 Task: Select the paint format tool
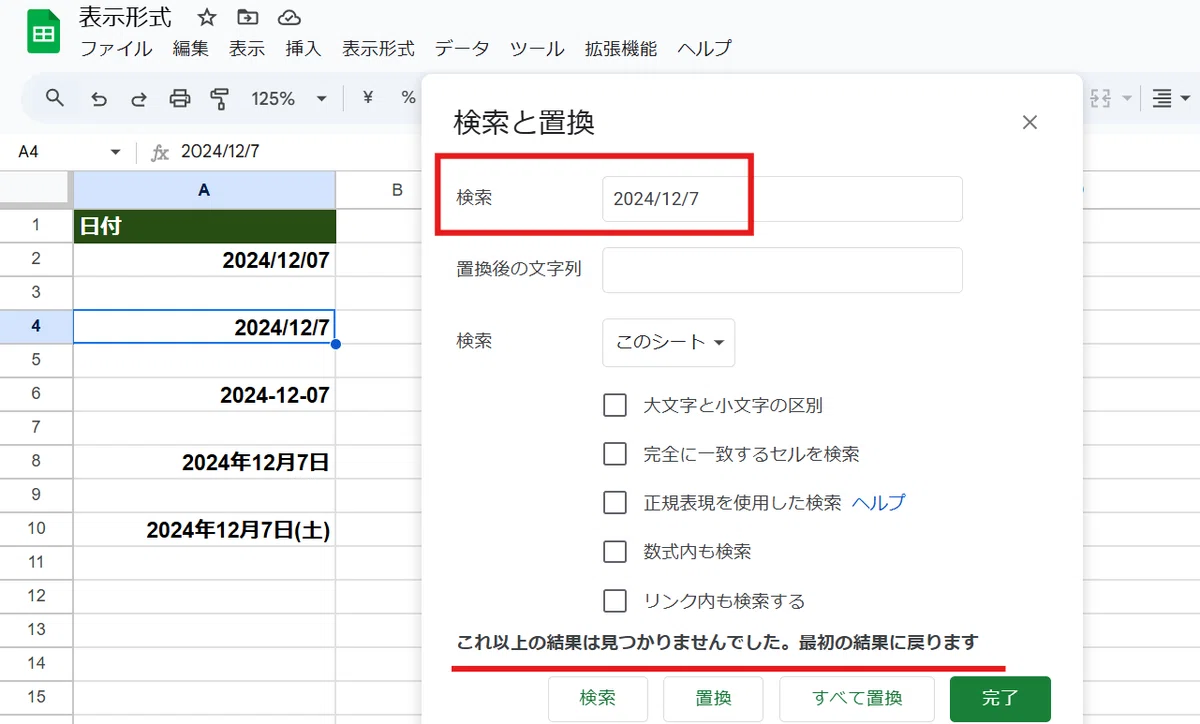220,98
